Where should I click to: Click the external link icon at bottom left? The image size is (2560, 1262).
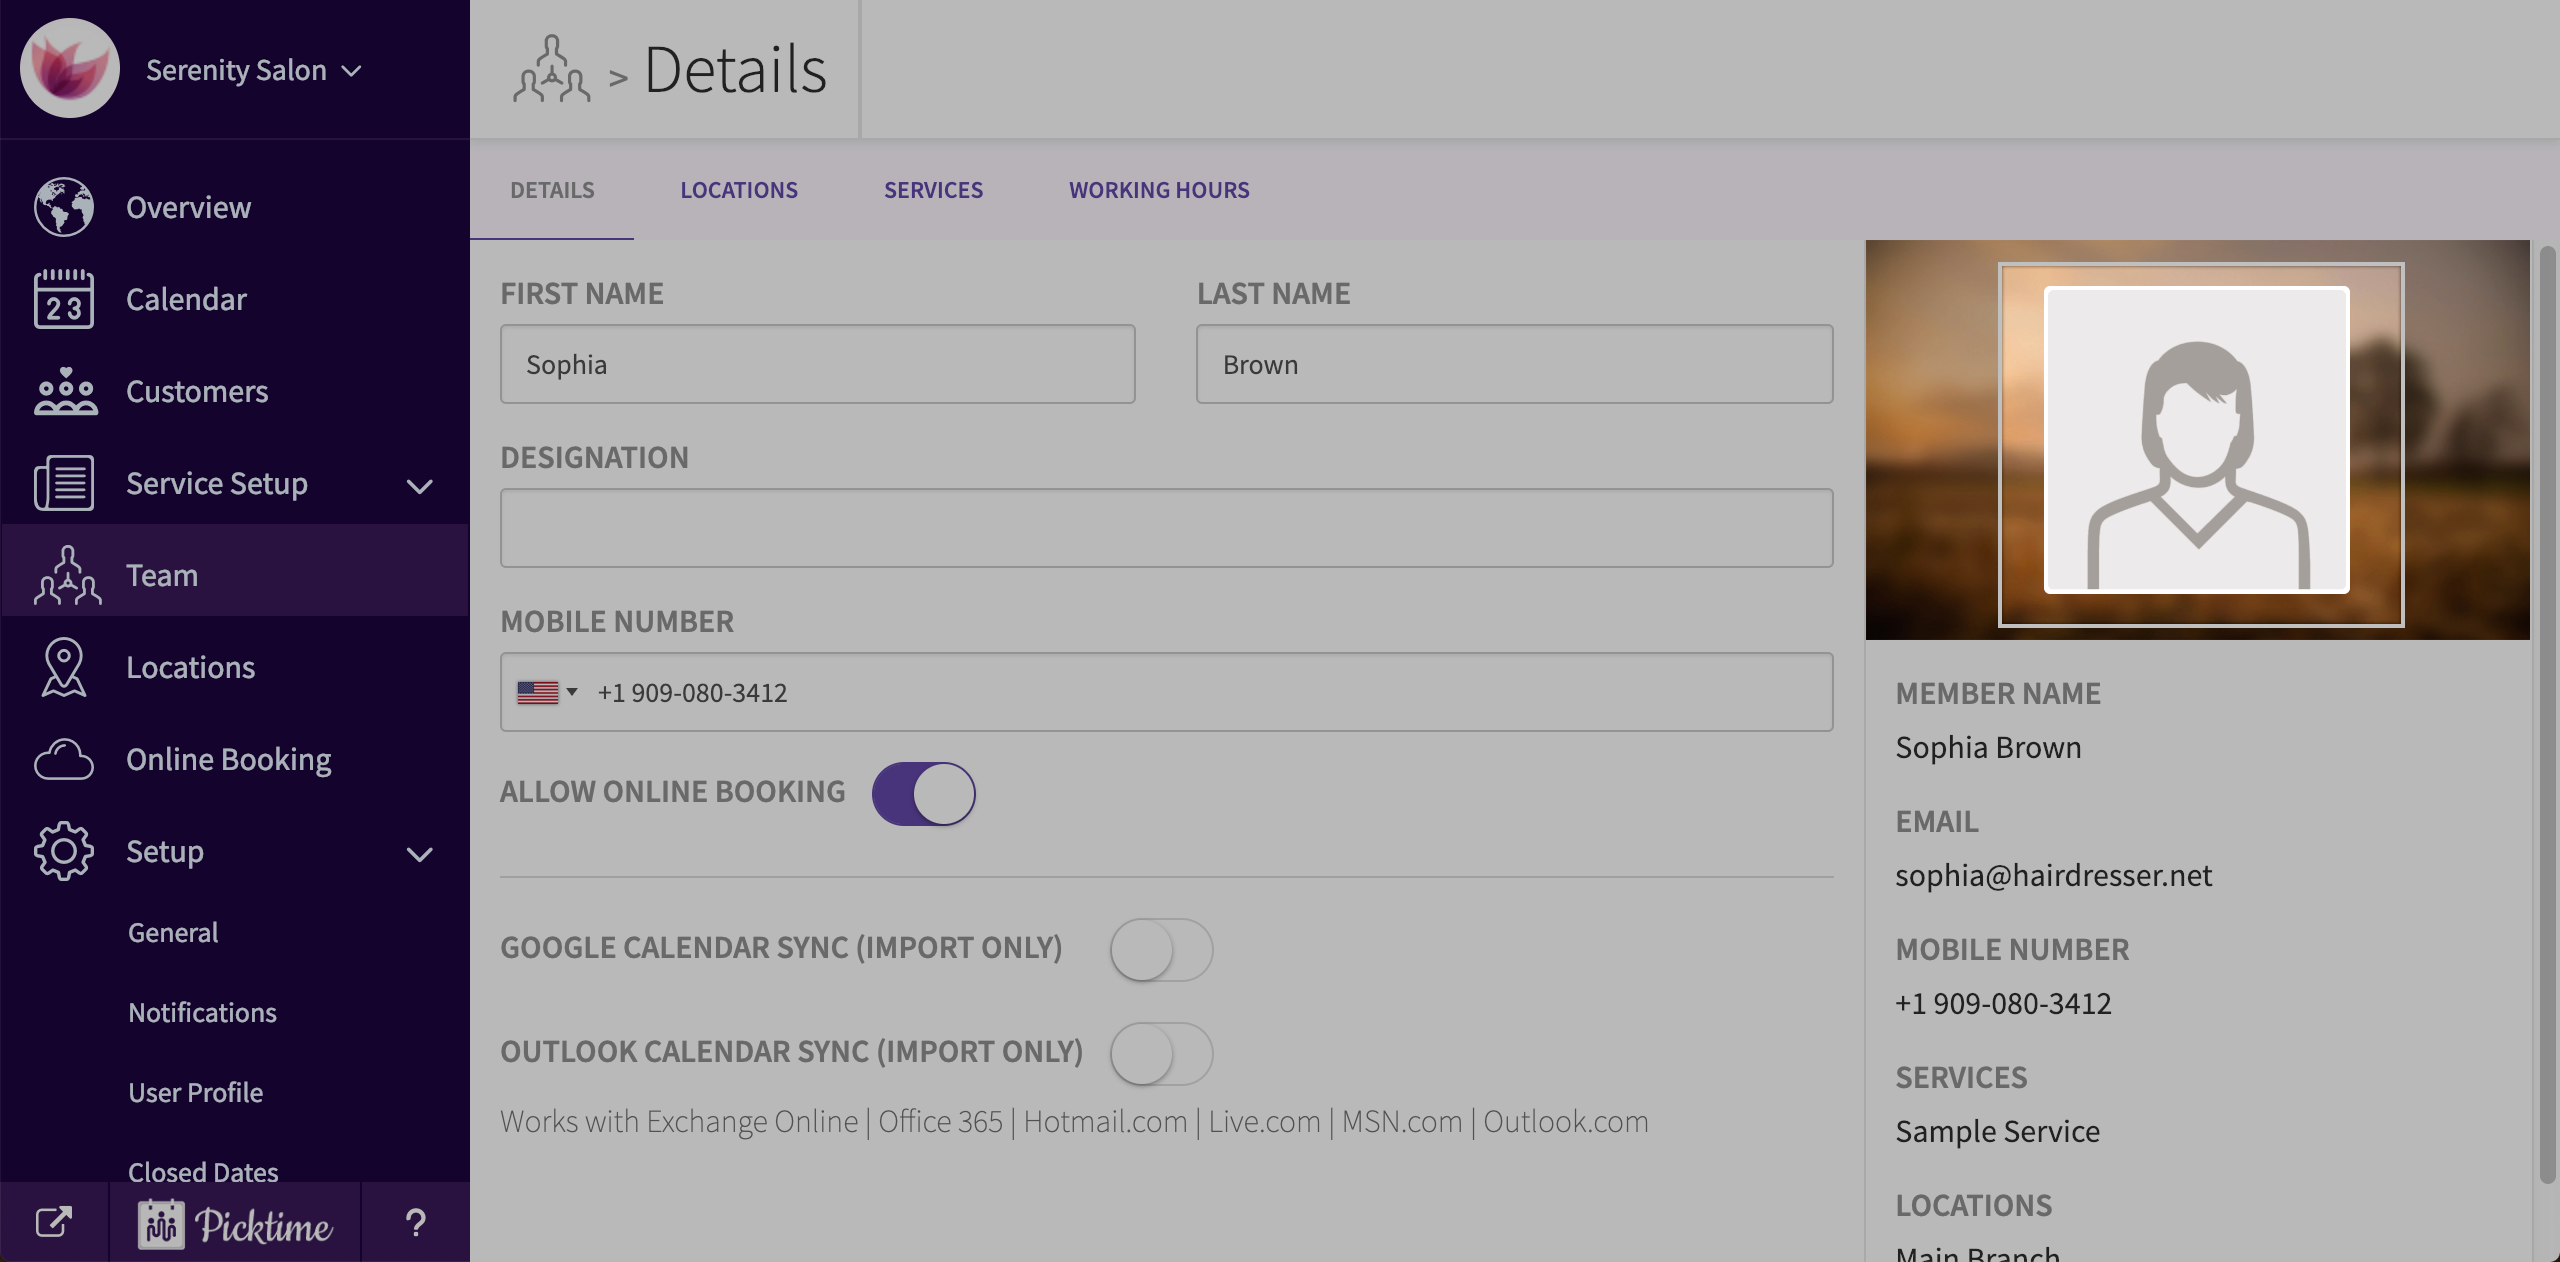[54, 1222]
